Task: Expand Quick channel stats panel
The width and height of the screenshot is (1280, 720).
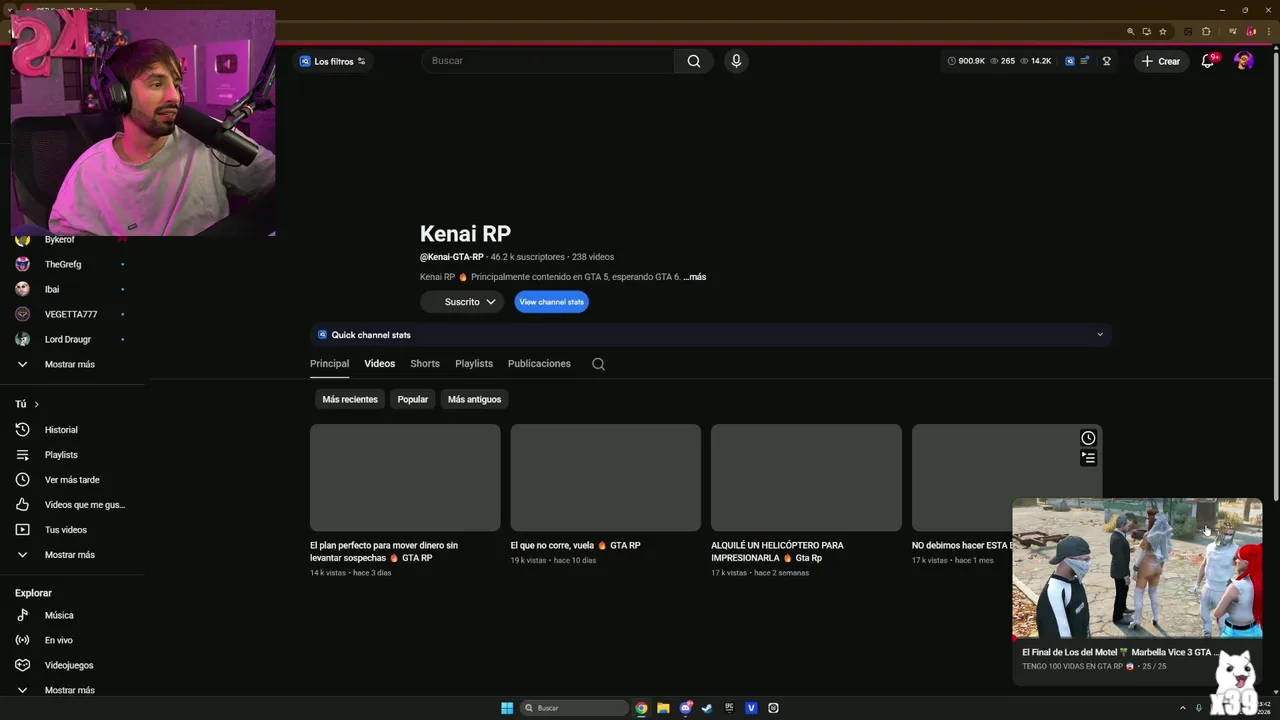Action: click(711, 335)
